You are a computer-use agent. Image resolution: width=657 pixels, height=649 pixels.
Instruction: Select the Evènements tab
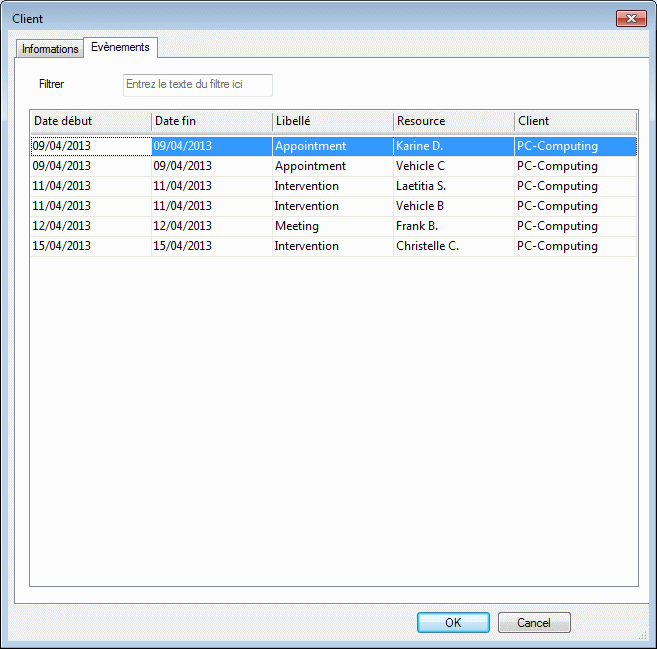pos(120,47)
